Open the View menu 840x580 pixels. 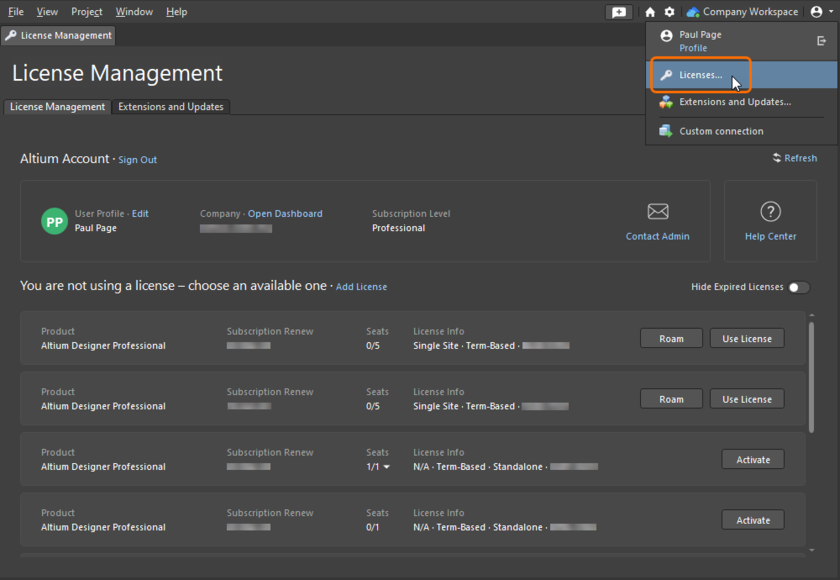pyautogui.click(x=46, y=11)
